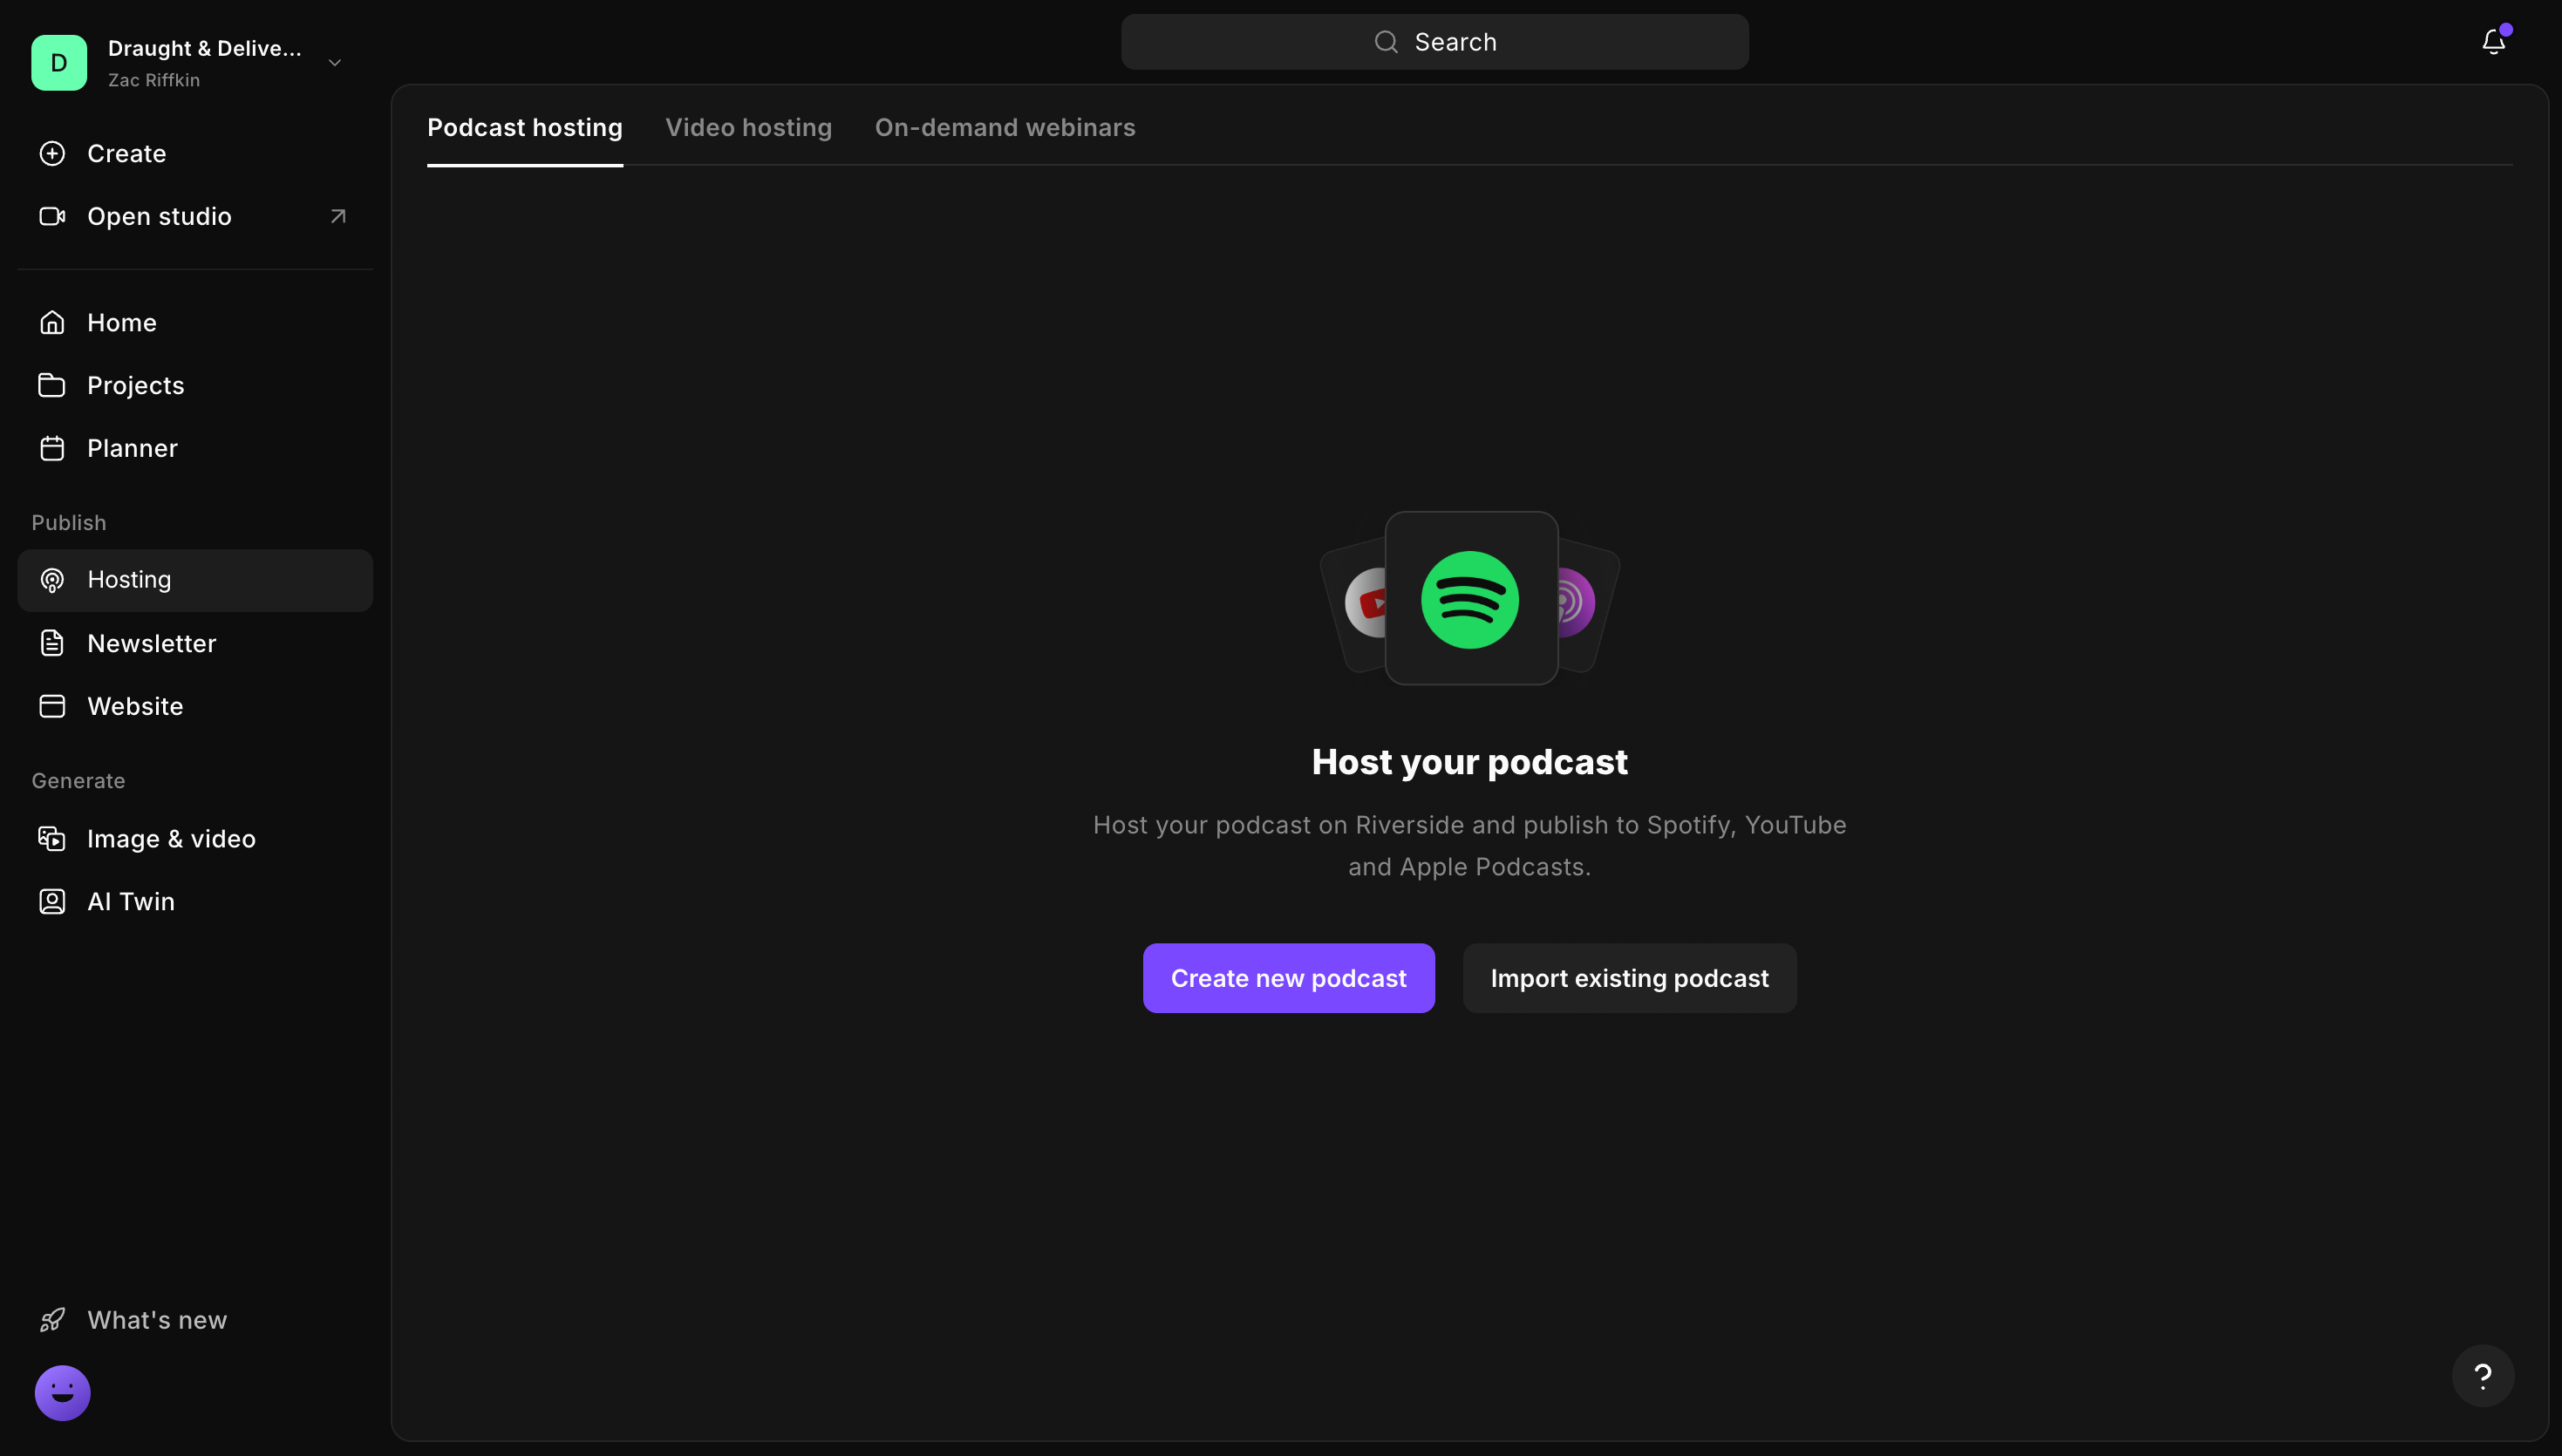
Task: Click the What's new rocket icon
Action: (x=52, y=1320)
